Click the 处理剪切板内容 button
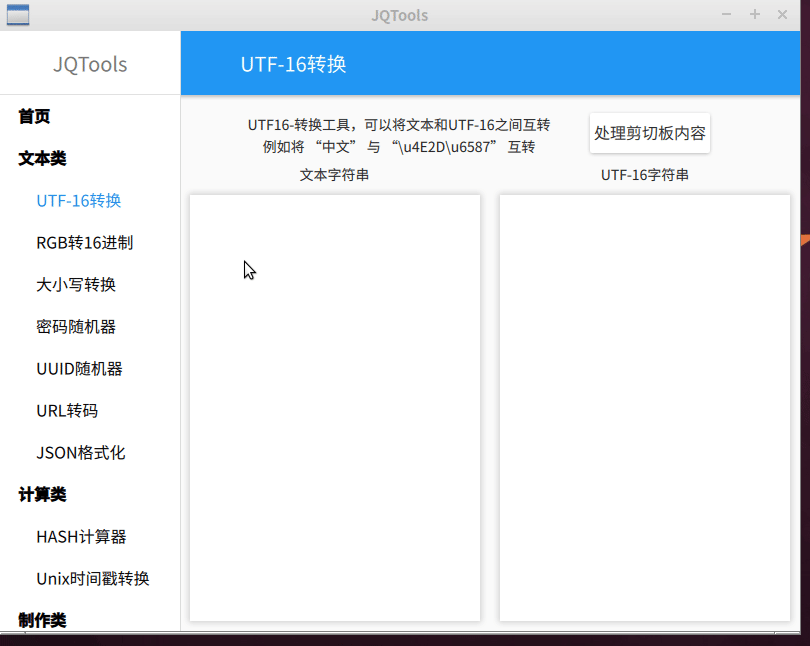 (x=650, y=133)
